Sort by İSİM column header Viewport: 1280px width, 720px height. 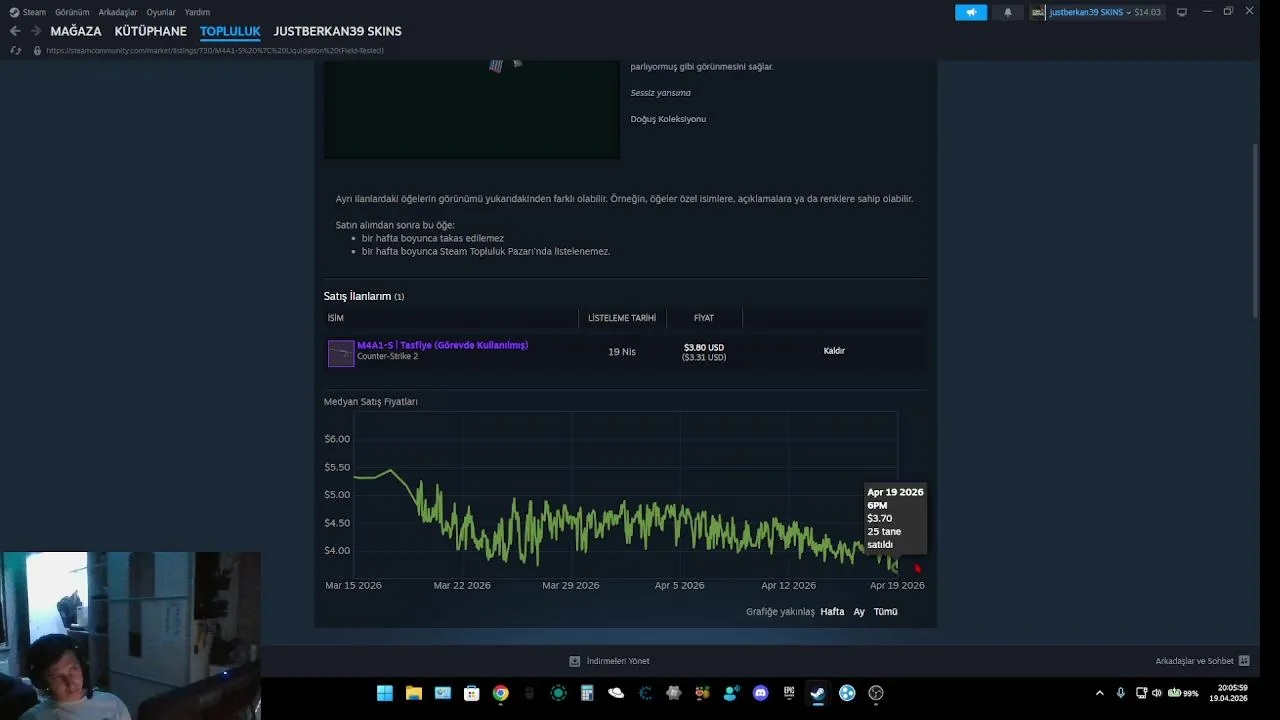tap(335, 318)
